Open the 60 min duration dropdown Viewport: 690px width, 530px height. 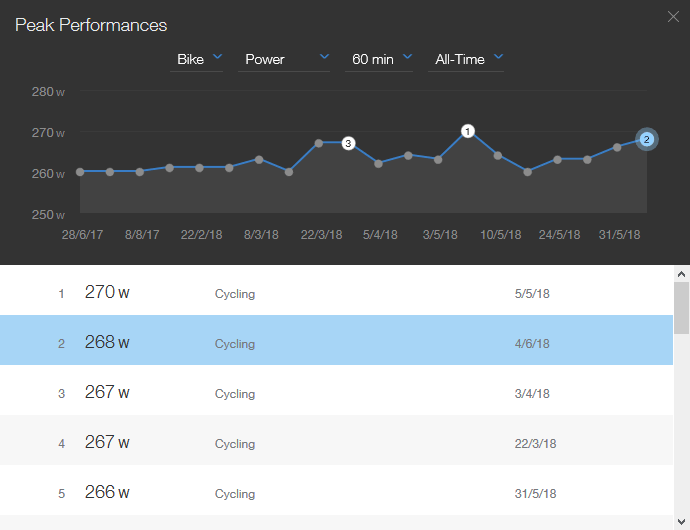(x=379, y=59)
